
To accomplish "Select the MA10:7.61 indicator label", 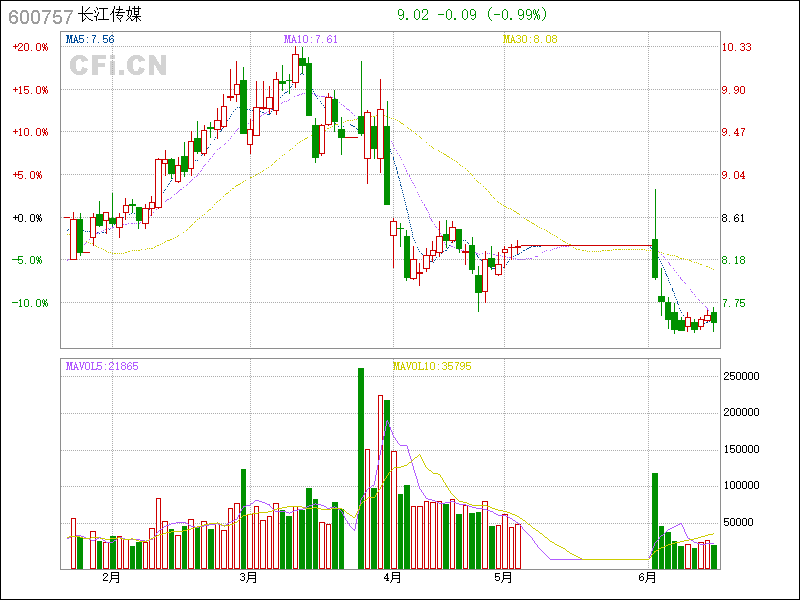I will (311, 39).
